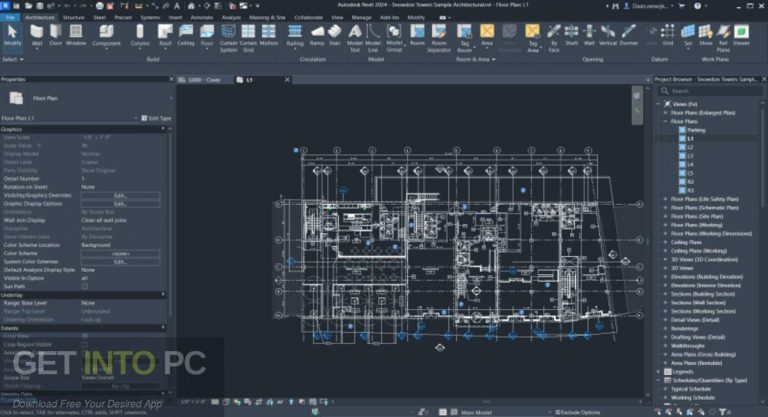Expand Floor Plans (Enlarged Plan) node
Screen dimensions: 768x417
[666, 113]
